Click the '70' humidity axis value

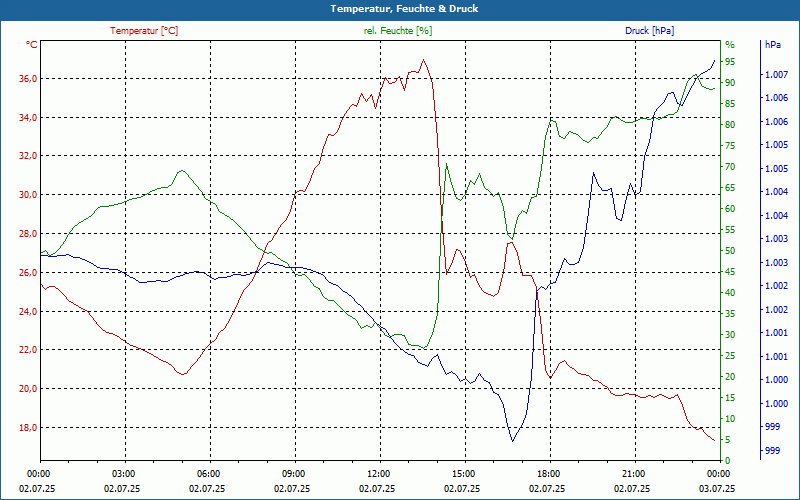(730, 167)
